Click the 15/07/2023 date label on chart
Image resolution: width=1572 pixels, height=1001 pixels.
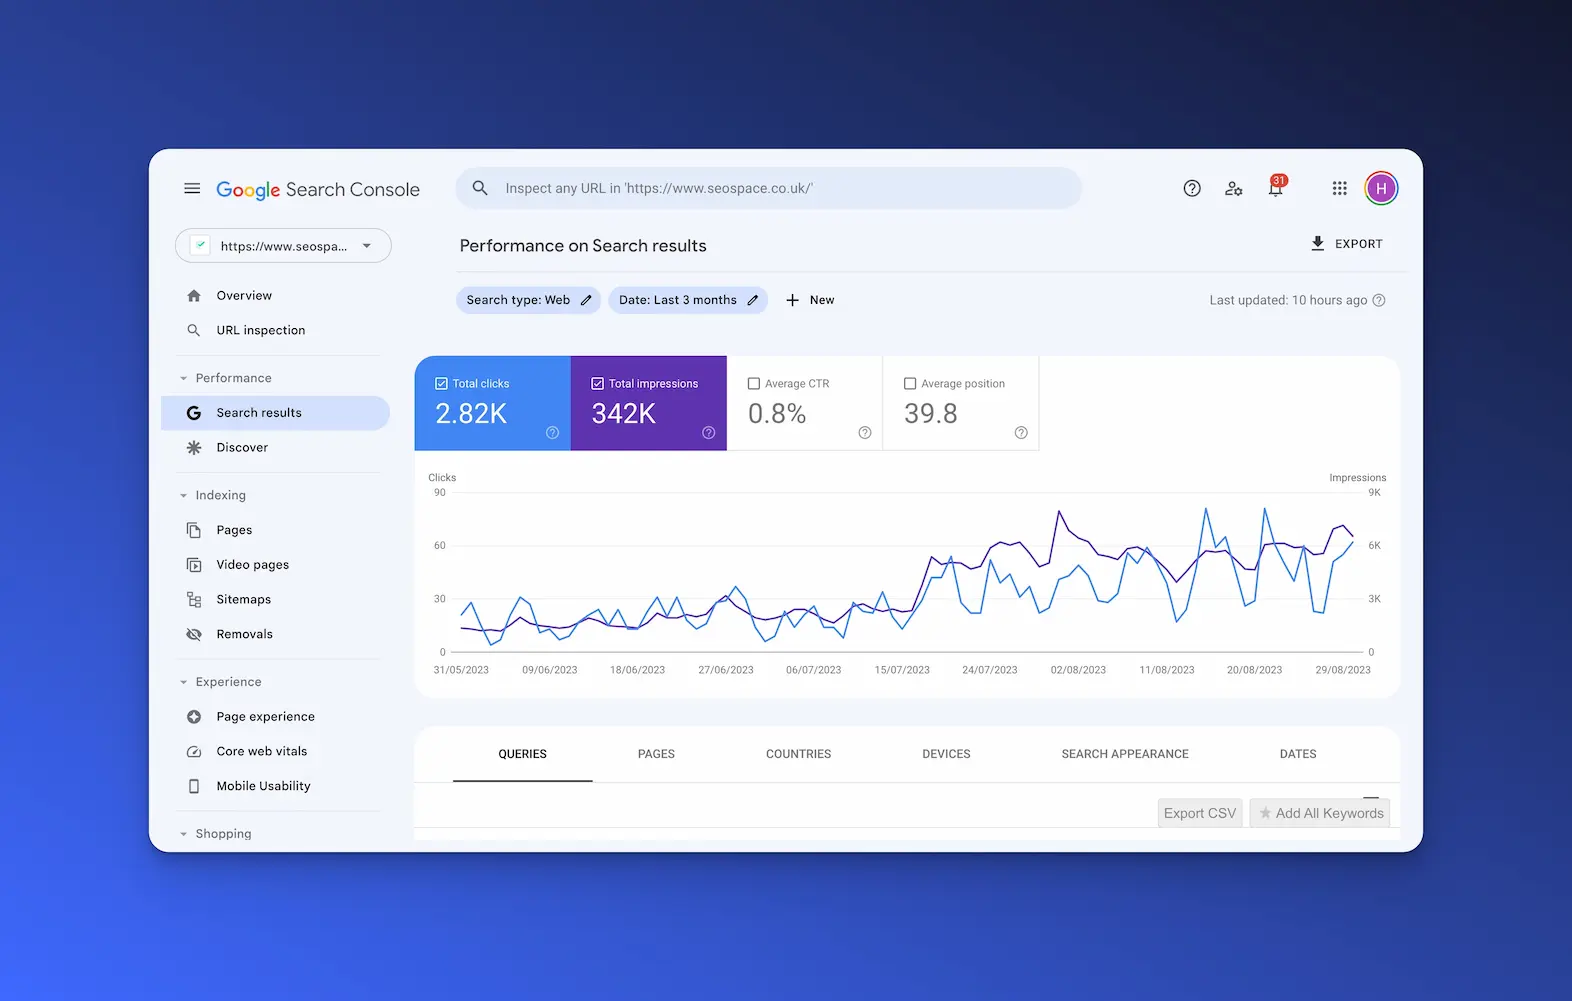tap(902, 670)
